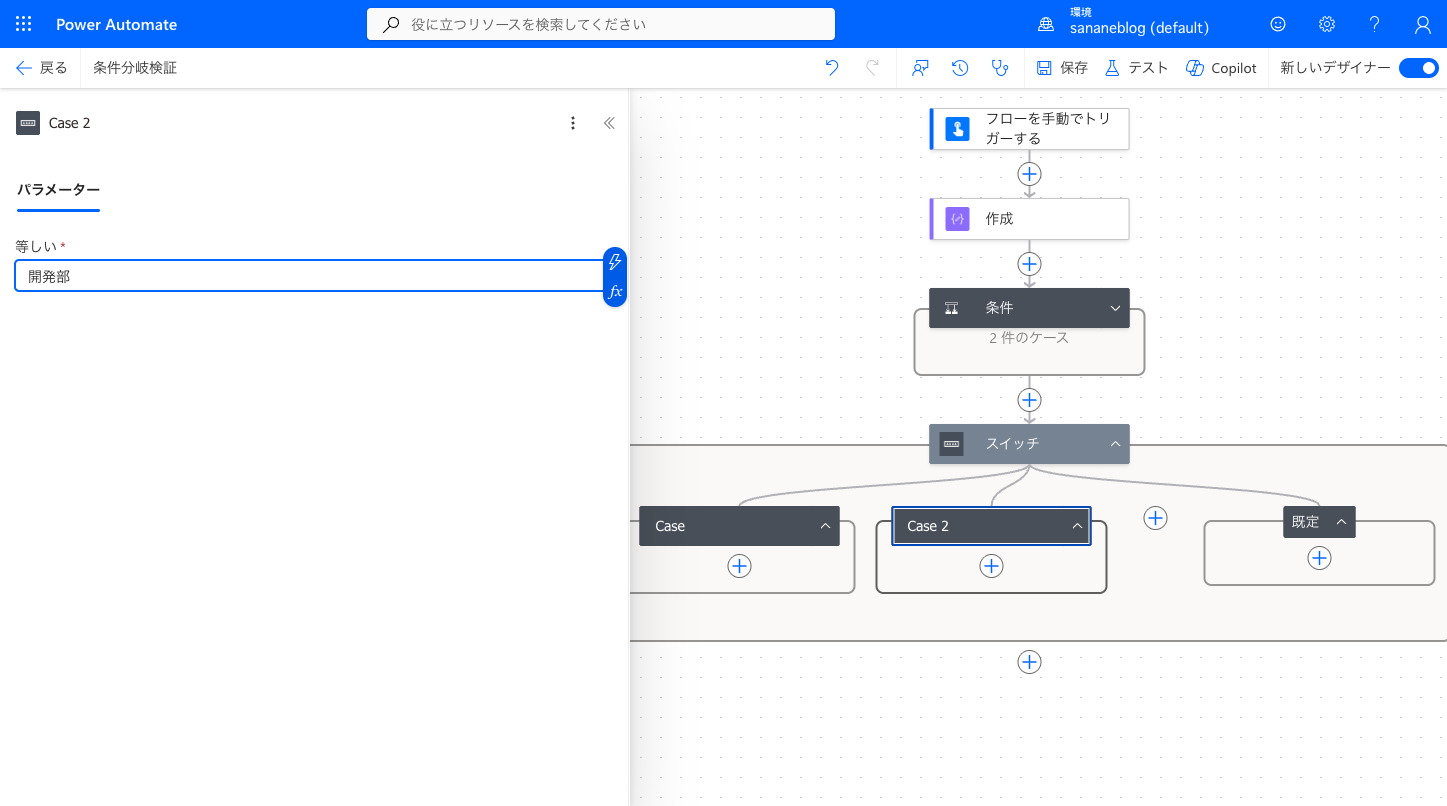1447x806 pixels.
Task: Expand the 条件 action chevron
Action: pyautogui.click(x=1115, y=308)
